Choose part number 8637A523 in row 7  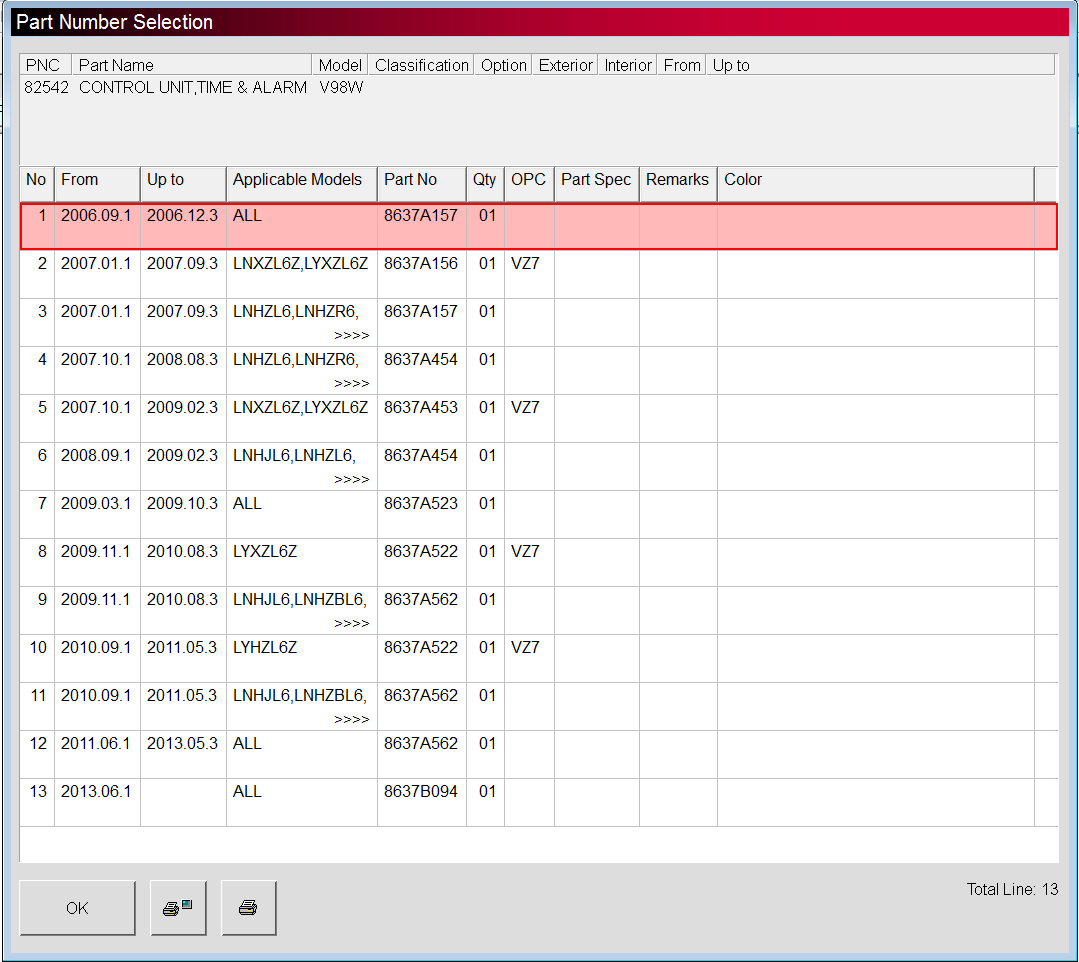point(420,504)
